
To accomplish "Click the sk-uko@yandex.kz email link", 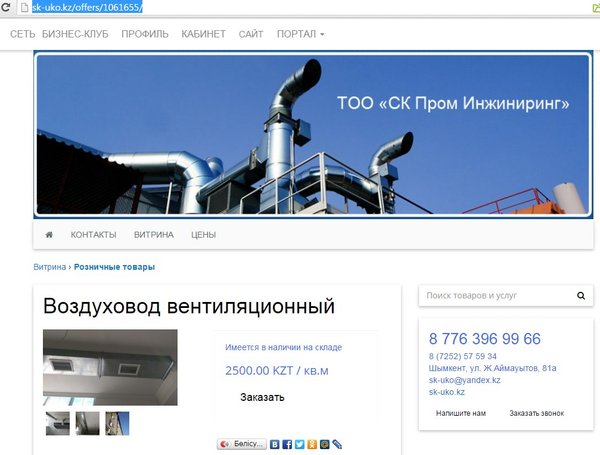I will [x=464, y=380].
